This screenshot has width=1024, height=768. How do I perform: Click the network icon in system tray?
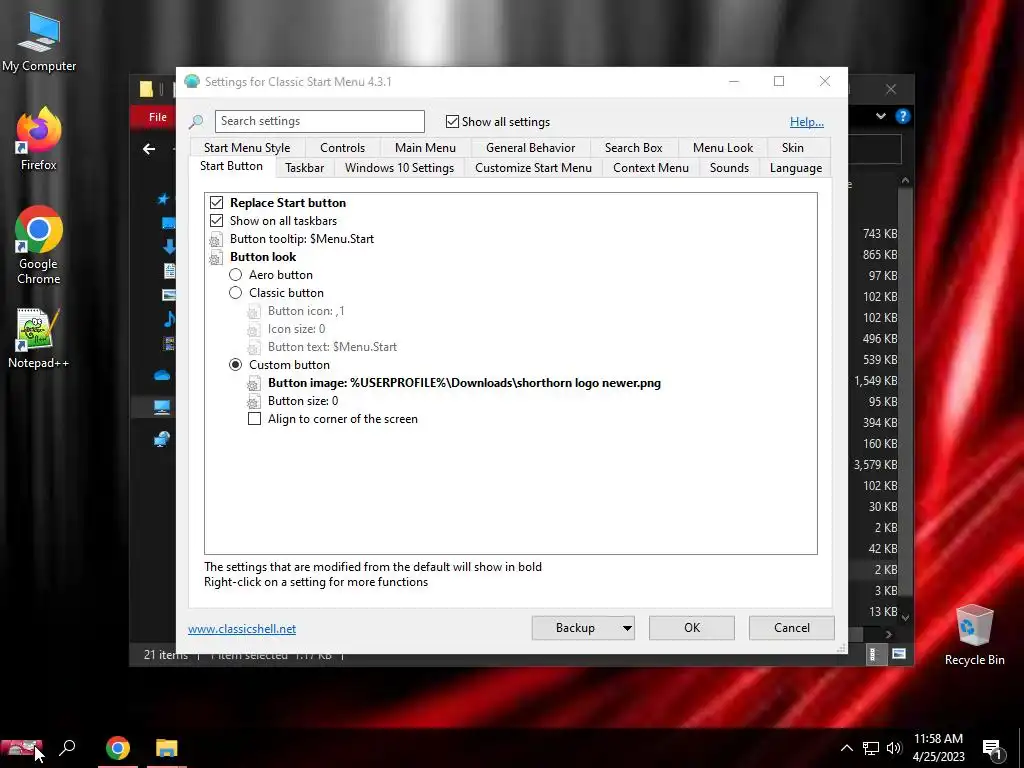871,748
